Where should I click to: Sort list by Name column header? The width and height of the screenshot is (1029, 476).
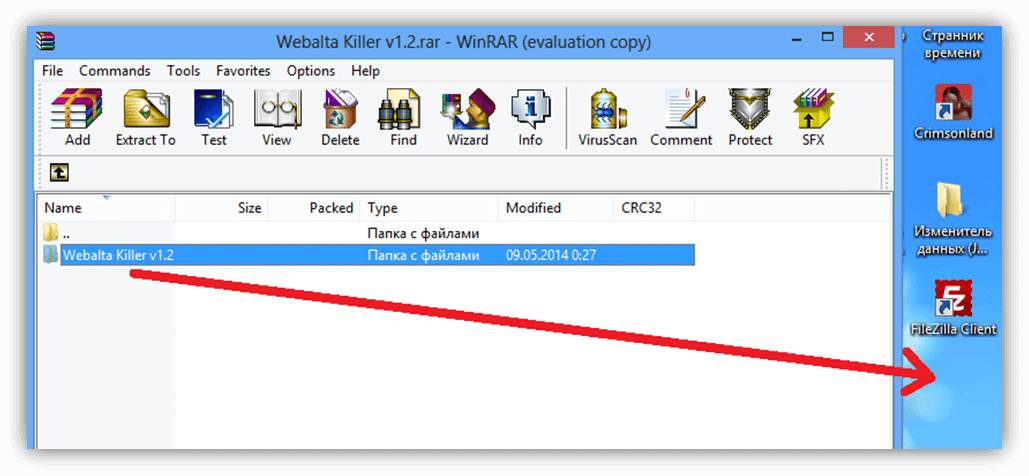[x=106, y=208]
